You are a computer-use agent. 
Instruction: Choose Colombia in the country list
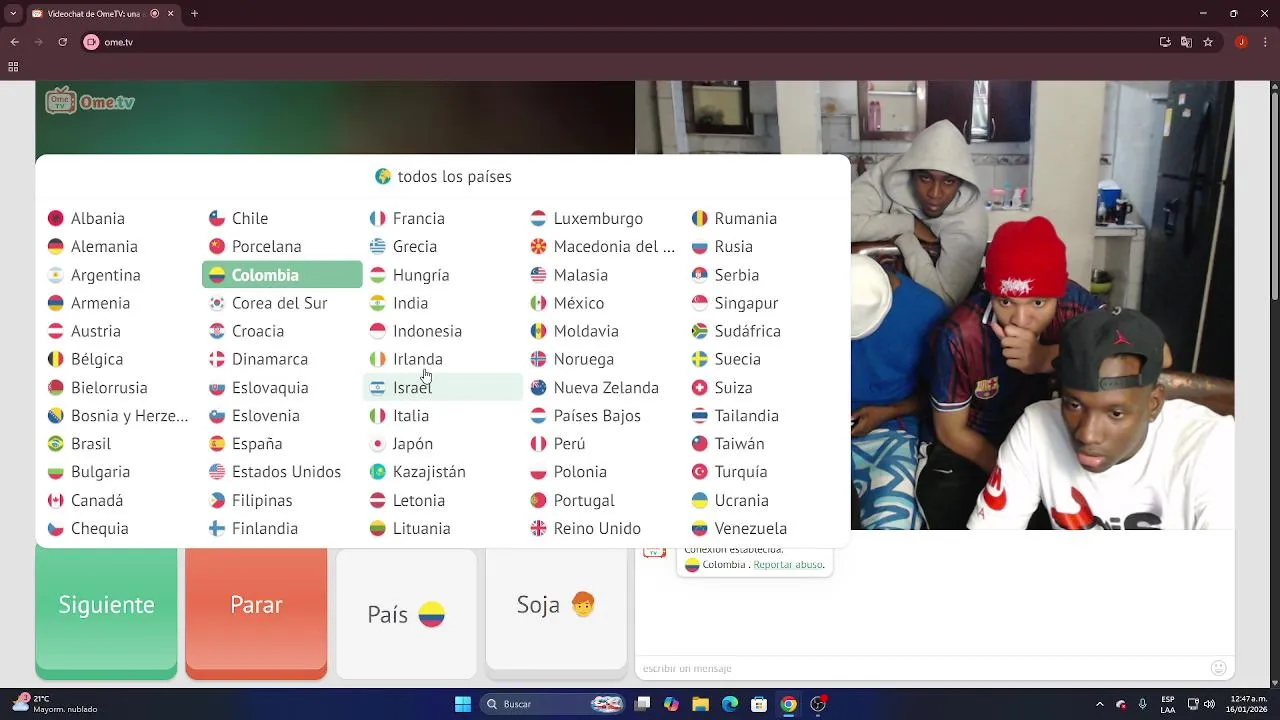[x=282, y=275]
